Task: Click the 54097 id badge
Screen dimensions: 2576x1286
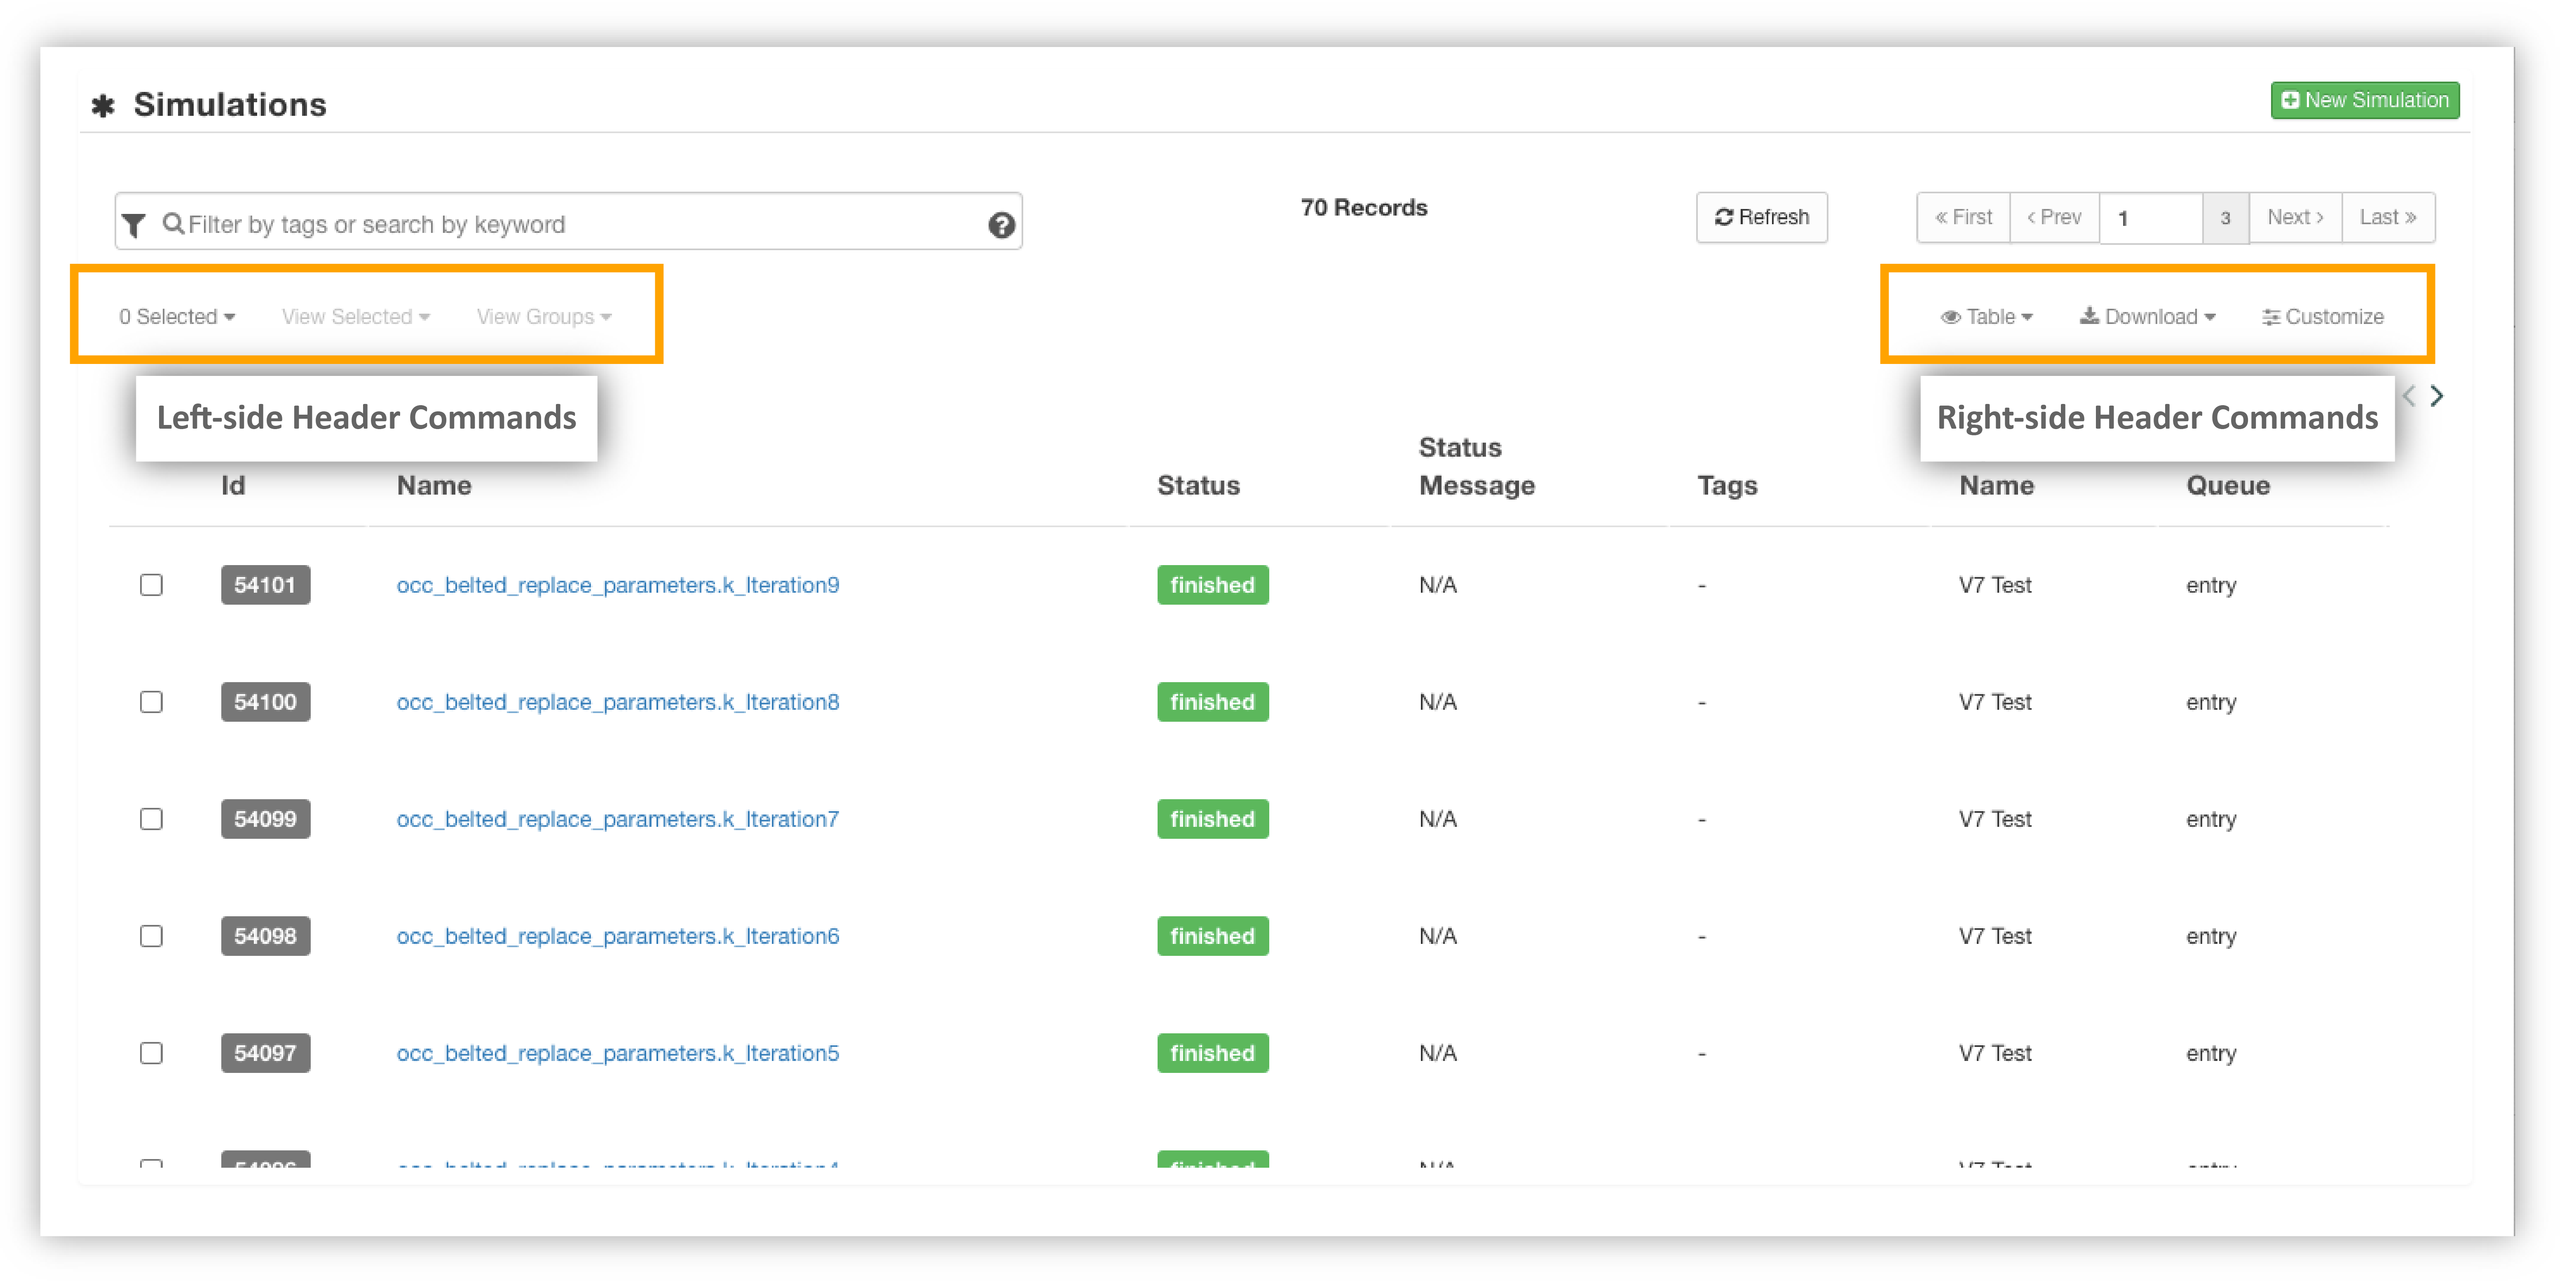Action: 265,1053
